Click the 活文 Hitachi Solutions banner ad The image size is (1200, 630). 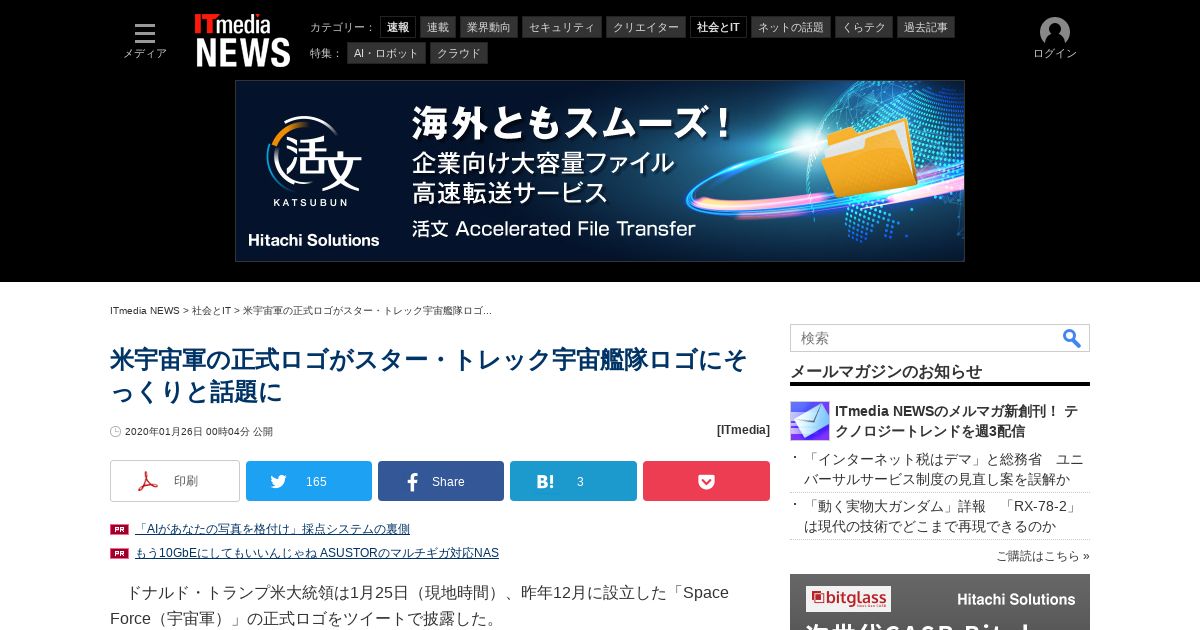point(600,171)
